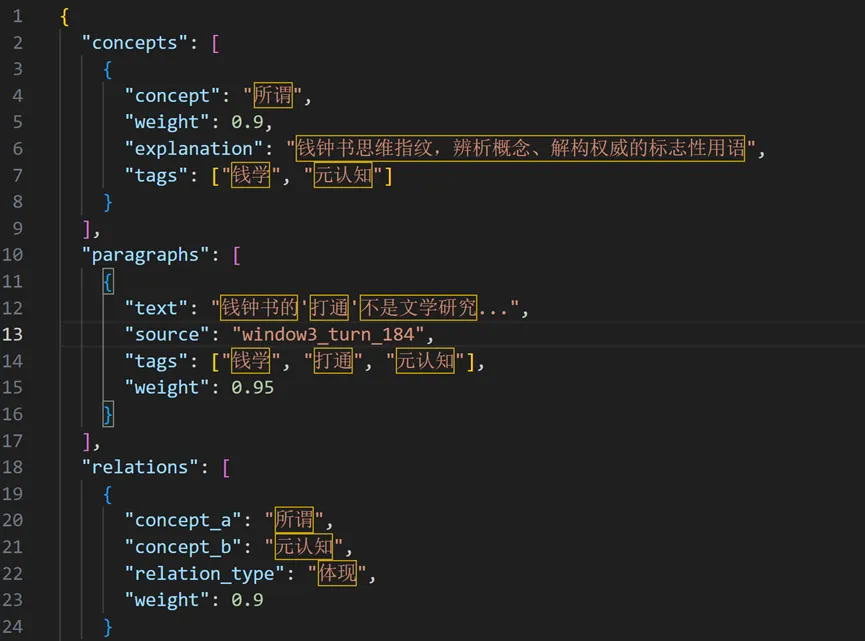
Task: Click the 0.9 value on line 5
Action: [x=247, y=122]
